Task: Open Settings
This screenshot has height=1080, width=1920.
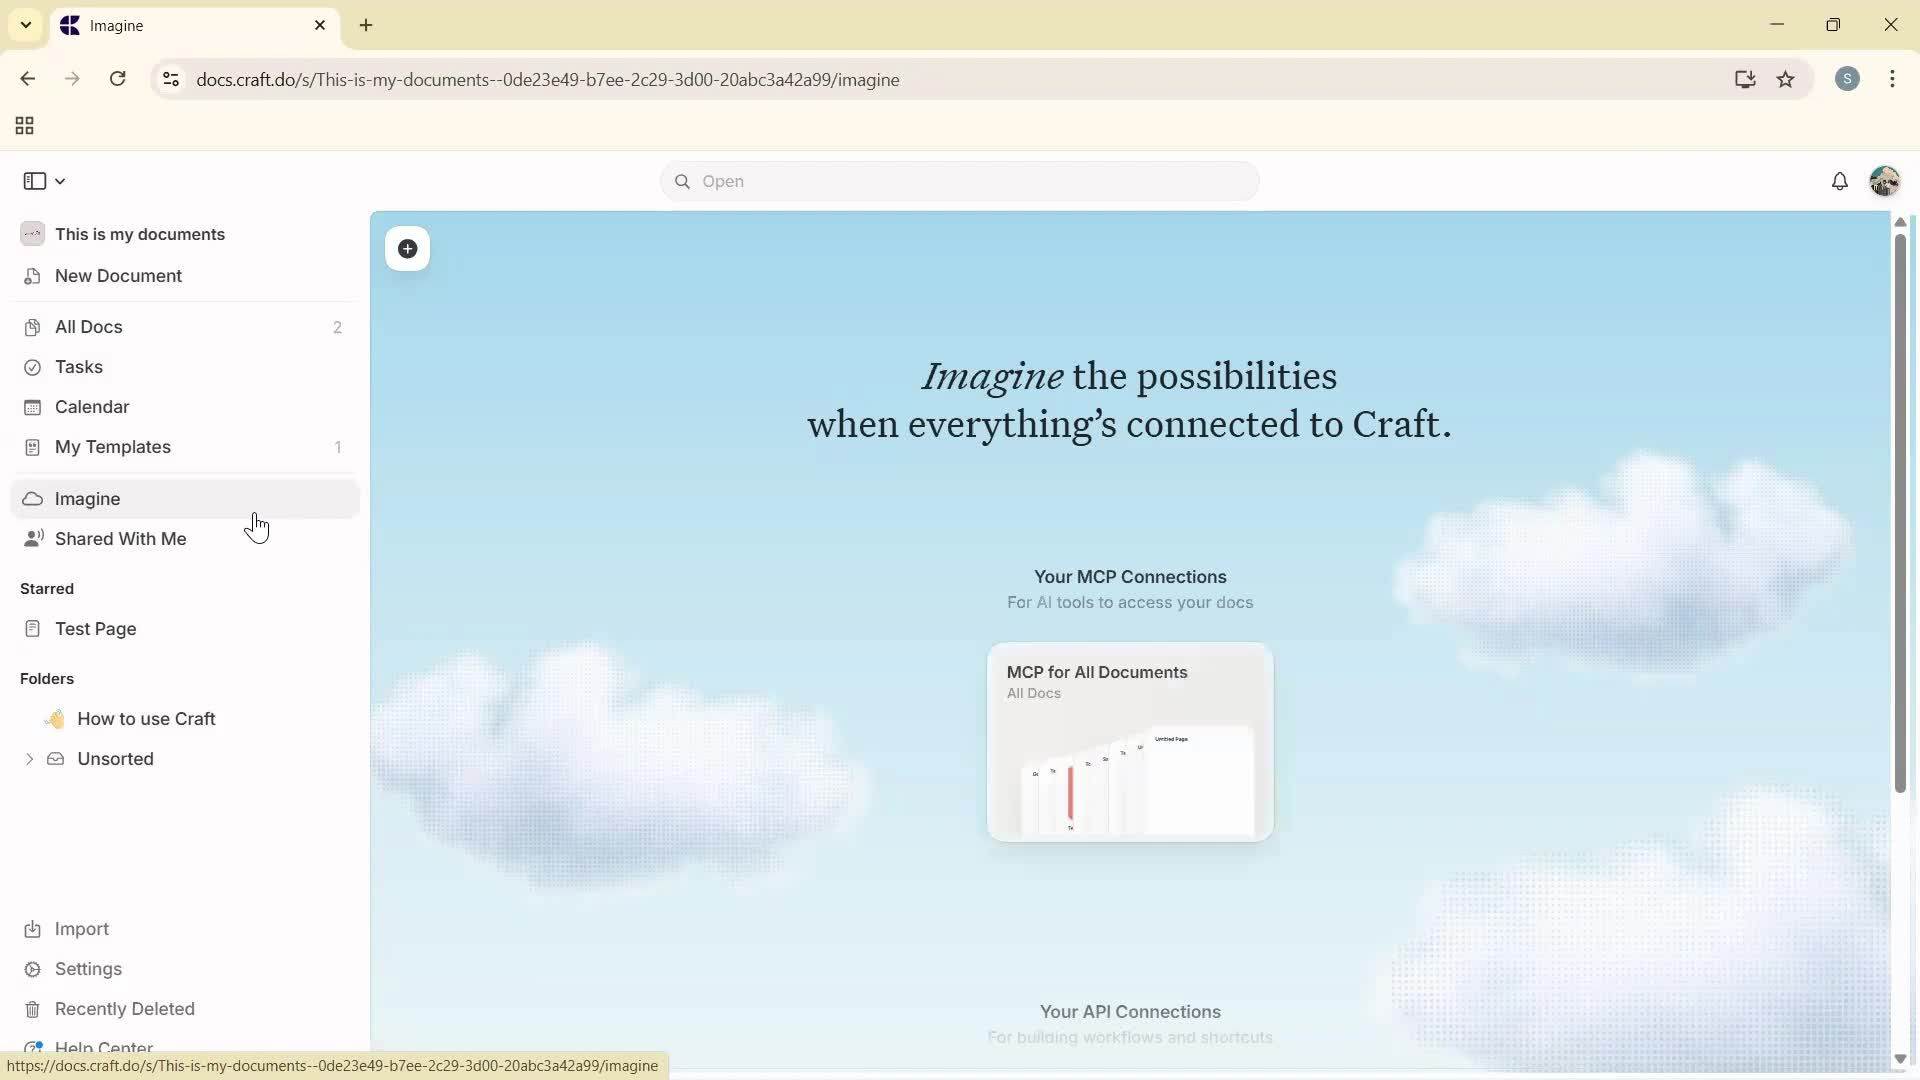Action: (86, 969)
